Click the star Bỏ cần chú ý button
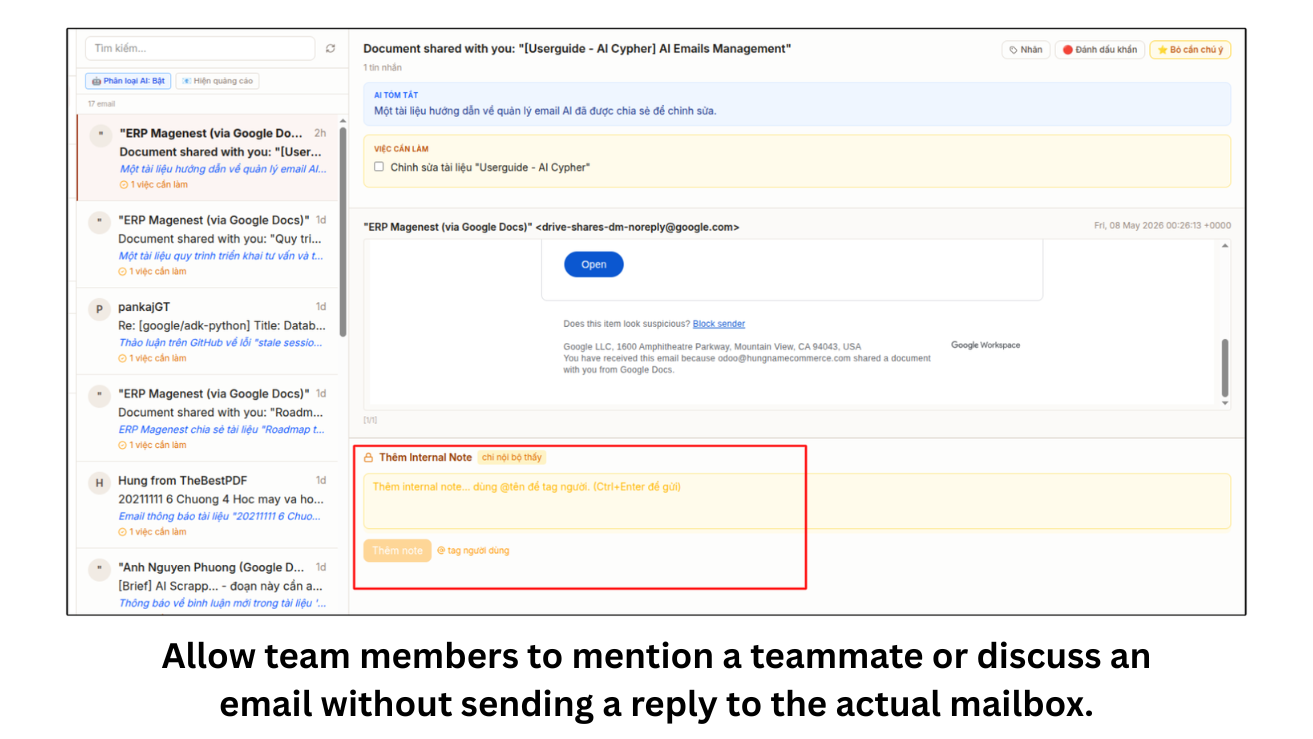Screen dimensions: 1313x739 pos(1190,50)
